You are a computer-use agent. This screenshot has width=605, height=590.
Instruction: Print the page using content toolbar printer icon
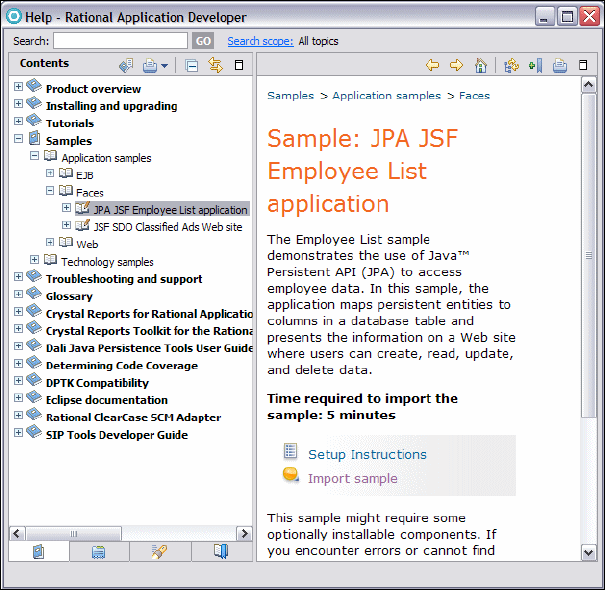point(559,65)
